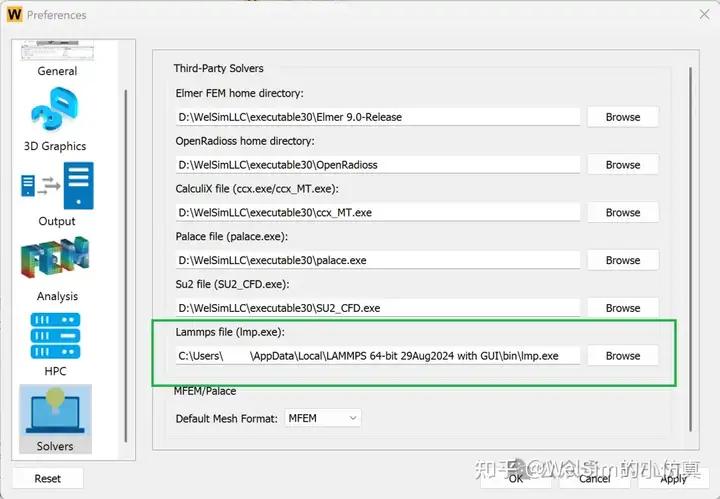Edit the Elmer FEM home directory path
720x499 pixels.
[x=377, y=117]
